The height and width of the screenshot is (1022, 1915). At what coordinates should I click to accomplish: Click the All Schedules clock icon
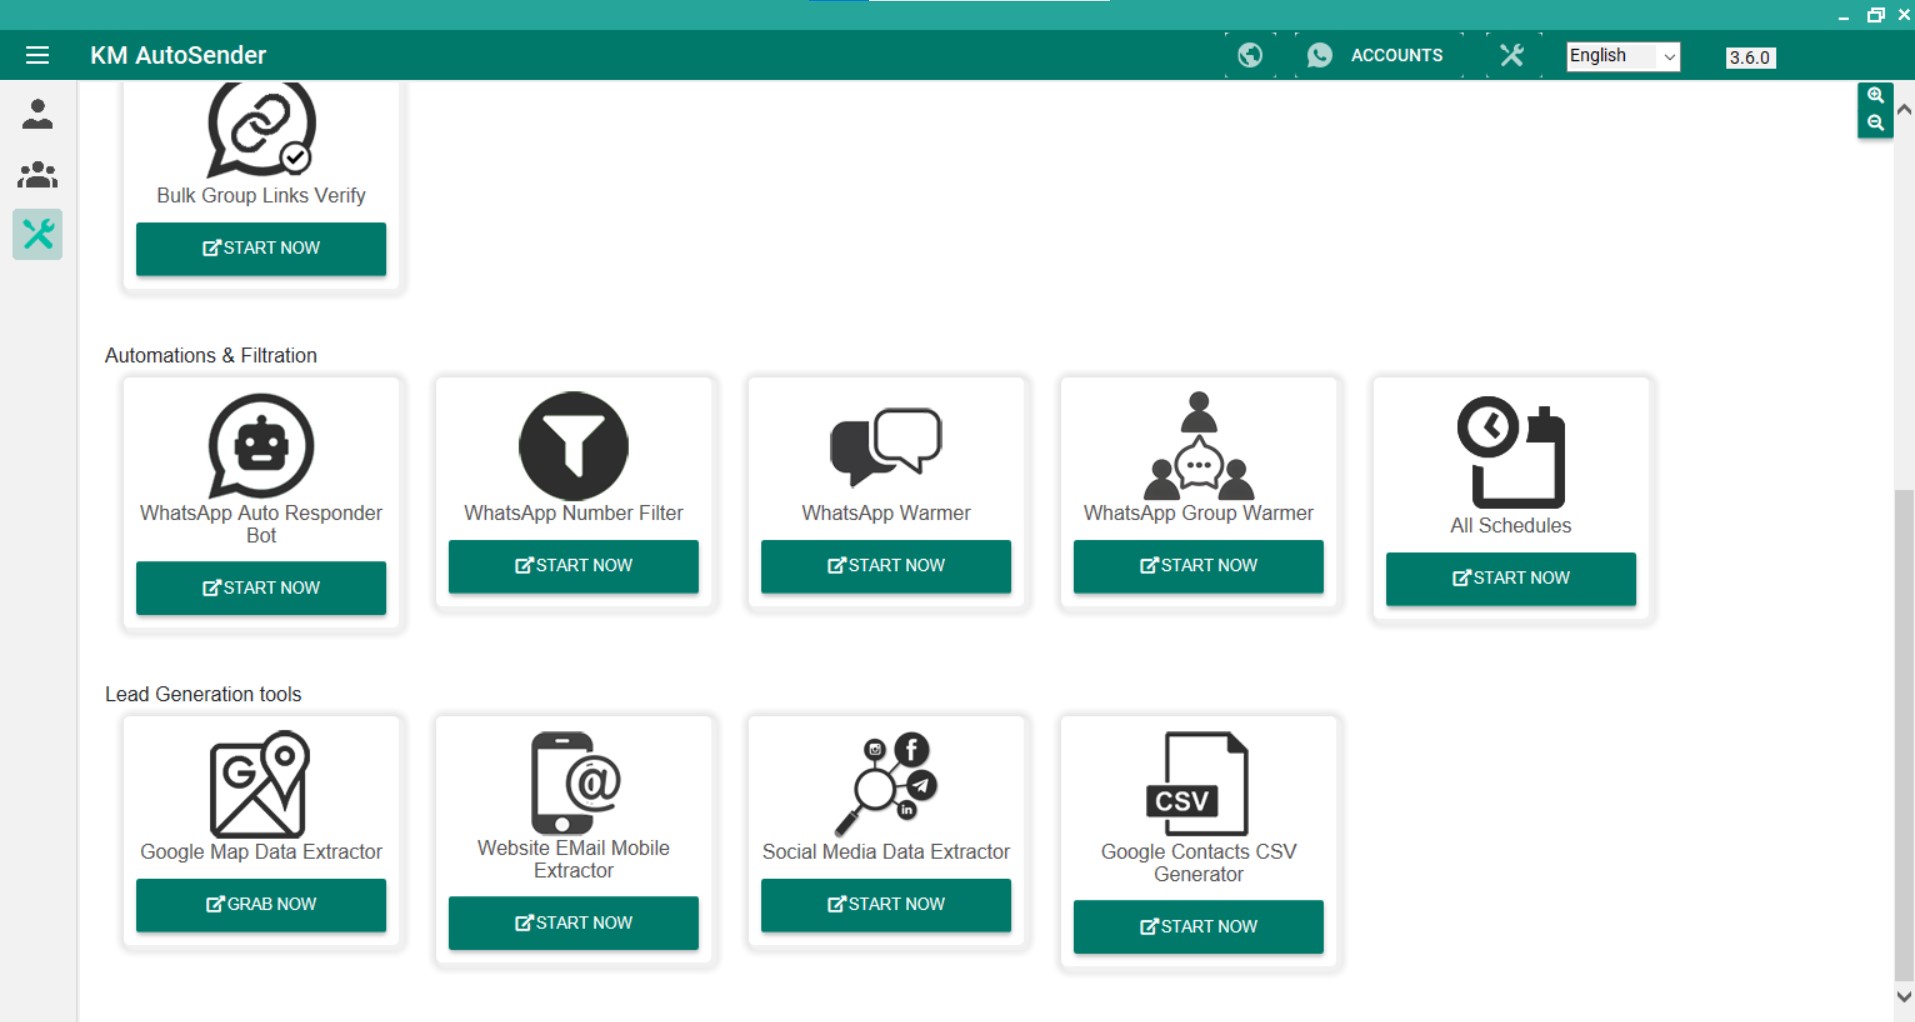pos(1510,452)
